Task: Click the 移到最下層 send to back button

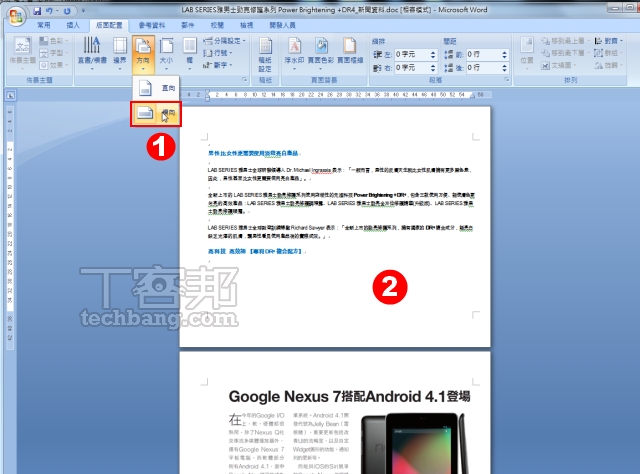Action: (x=565, y=53)
